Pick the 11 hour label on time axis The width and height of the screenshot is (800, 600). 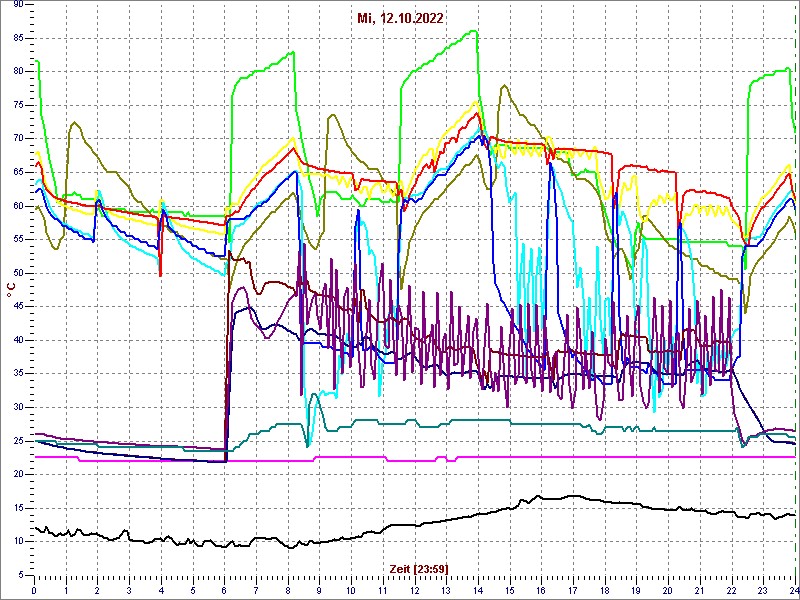[383, 591]
